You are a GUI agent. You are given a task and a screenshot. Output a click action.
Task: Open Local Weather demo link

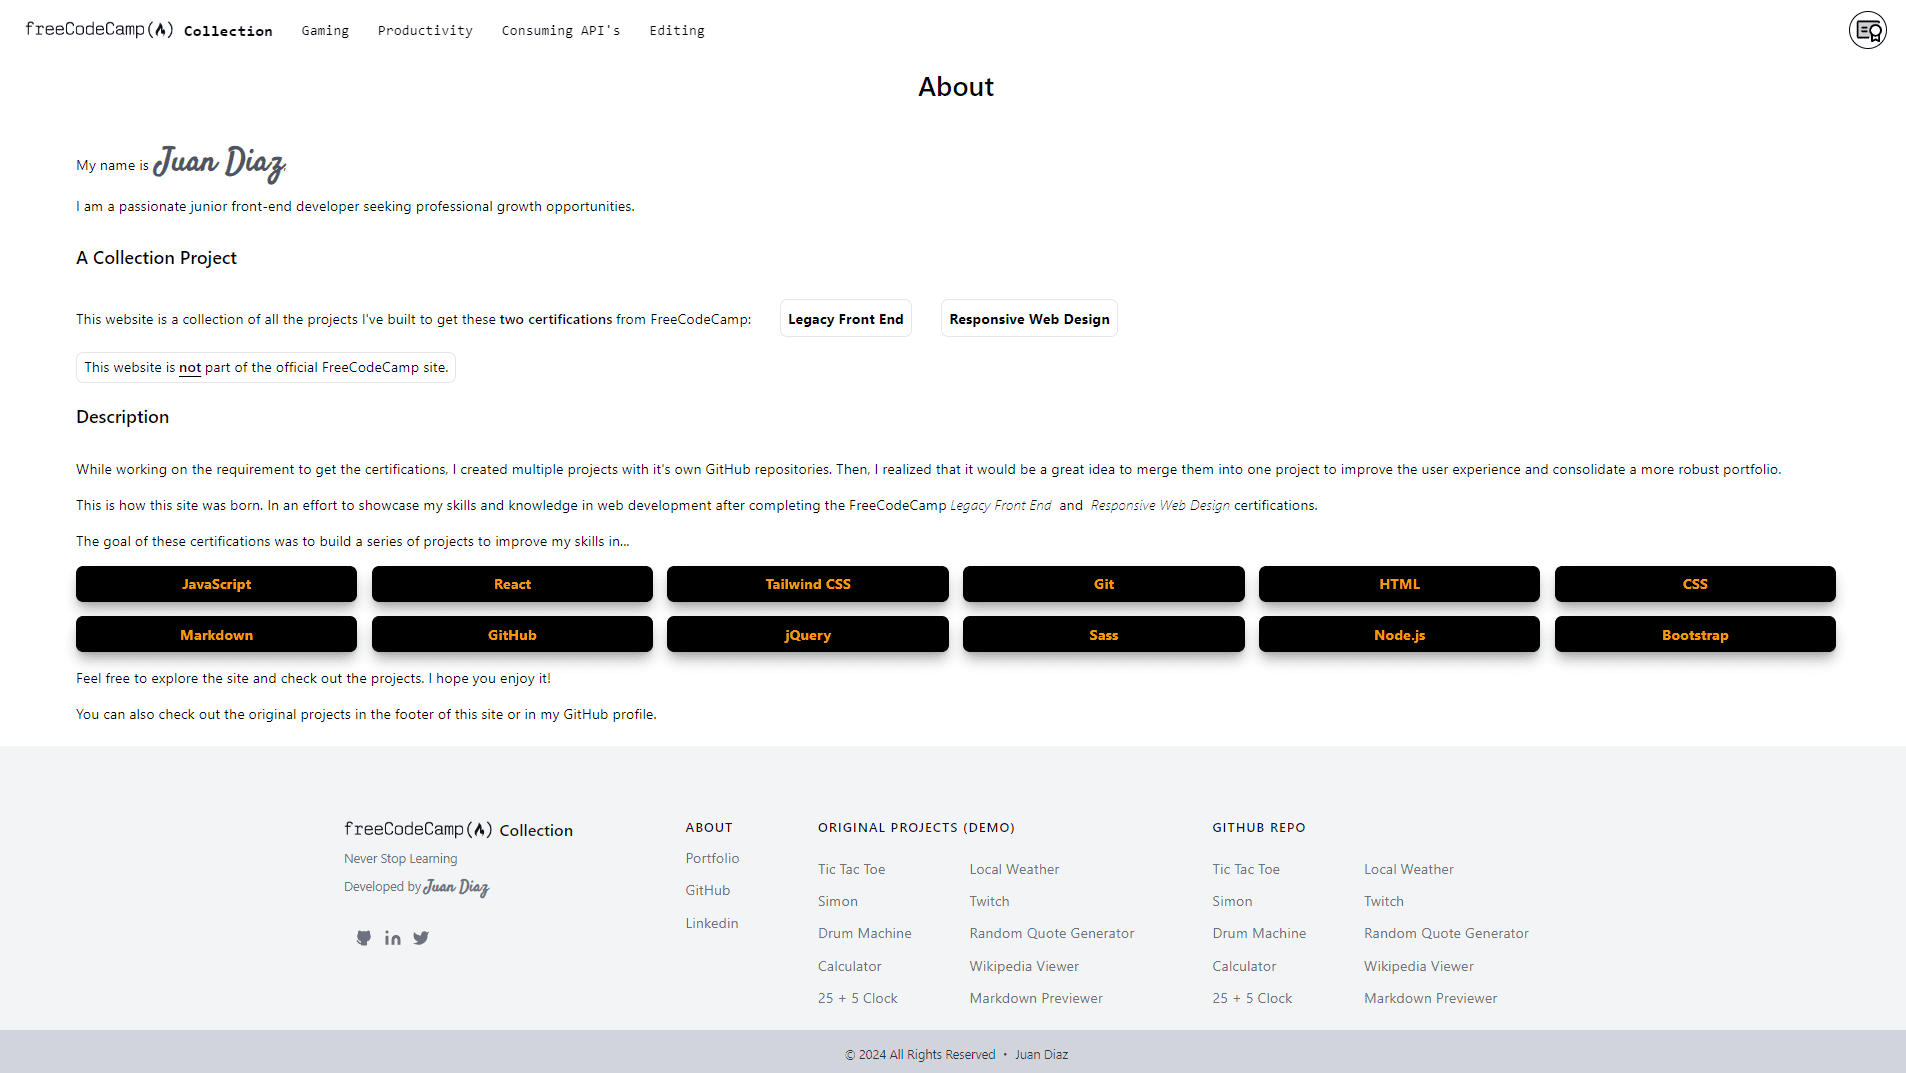pyautogui.click(x=1014, y=869)
